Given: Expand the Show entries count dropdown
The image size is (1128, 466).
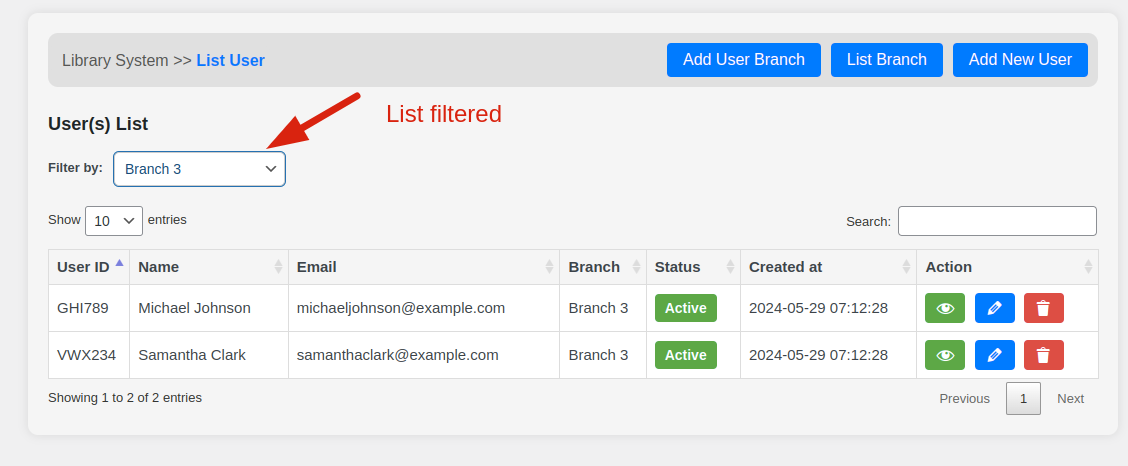Looking at the screenshot, I should coord(113,221).
